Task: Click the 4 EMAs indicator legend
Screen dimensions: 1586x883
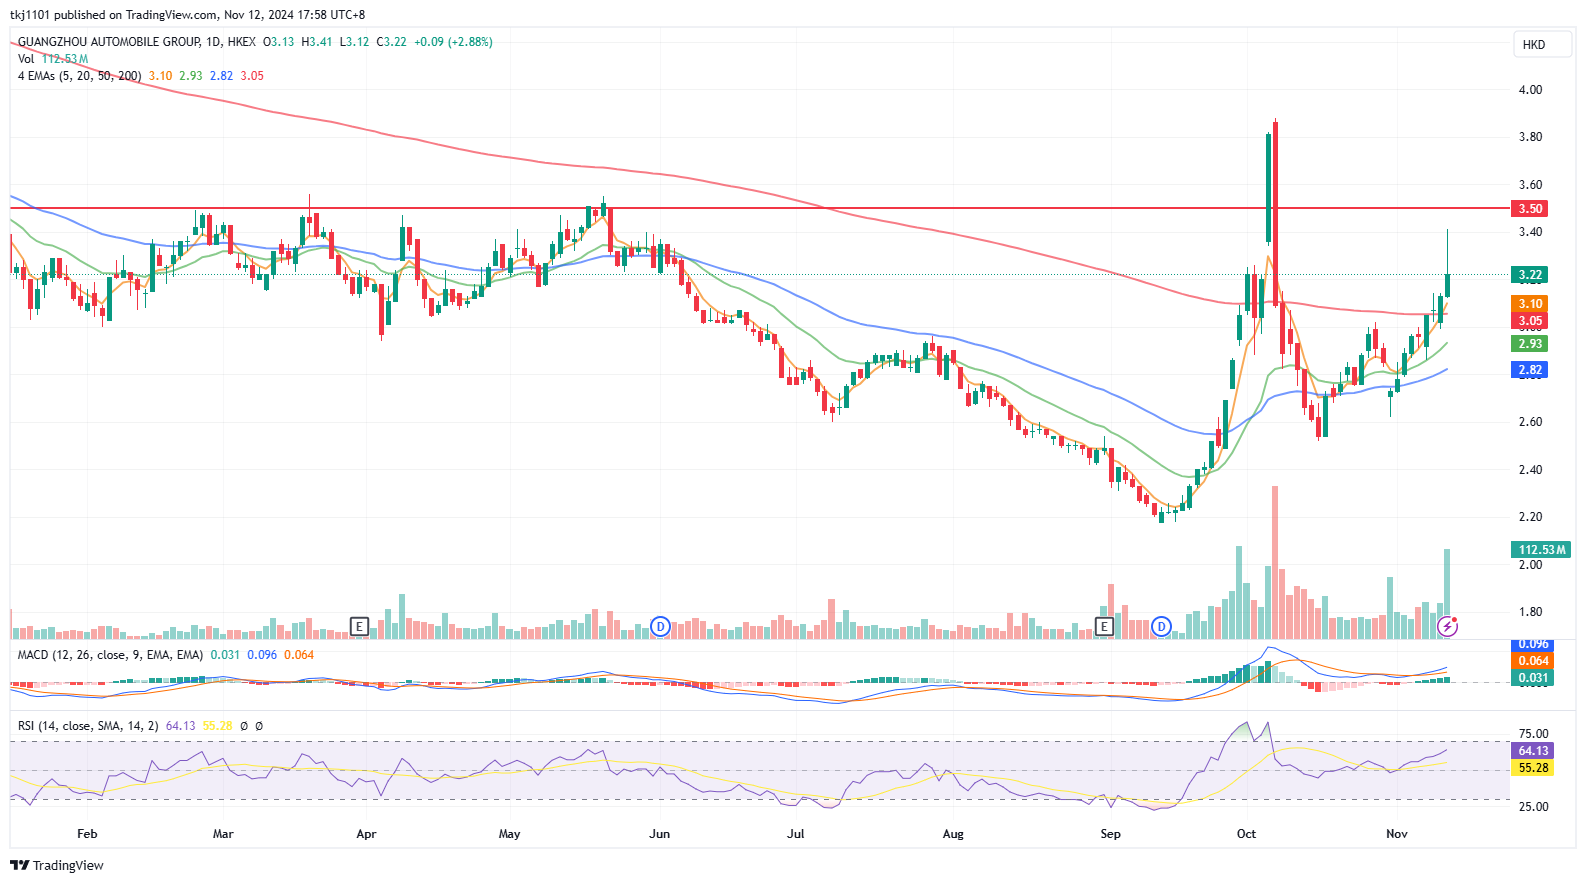Action: tap(80, 76)
